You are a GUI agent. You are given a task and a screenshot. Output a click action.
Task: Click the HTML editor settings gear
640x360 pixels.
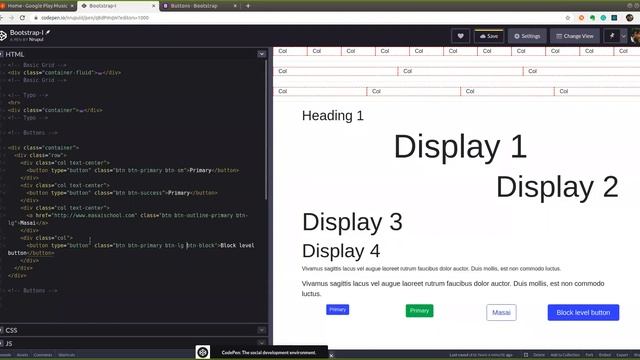[x=2, y=54]
